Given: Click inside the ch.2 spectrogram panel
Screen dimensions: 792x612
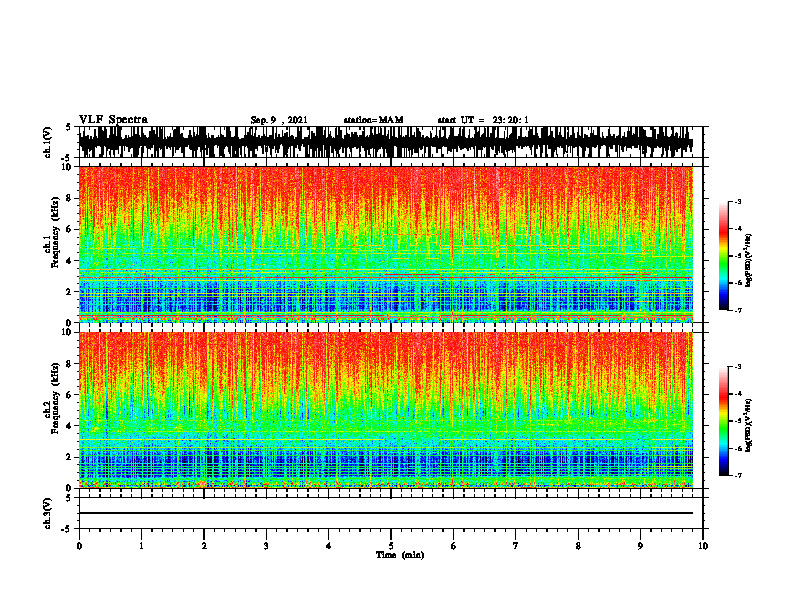Looking at the screenshot, I should point(386,410).
